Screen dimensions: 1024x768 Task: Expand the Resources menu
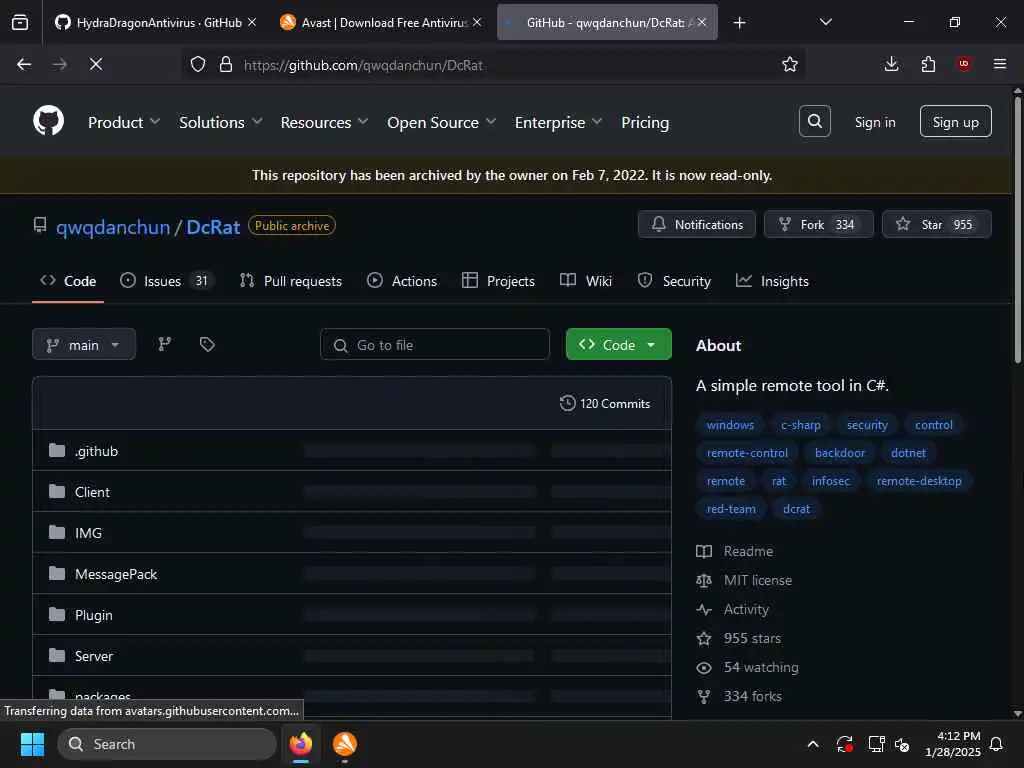coord(325,122)
